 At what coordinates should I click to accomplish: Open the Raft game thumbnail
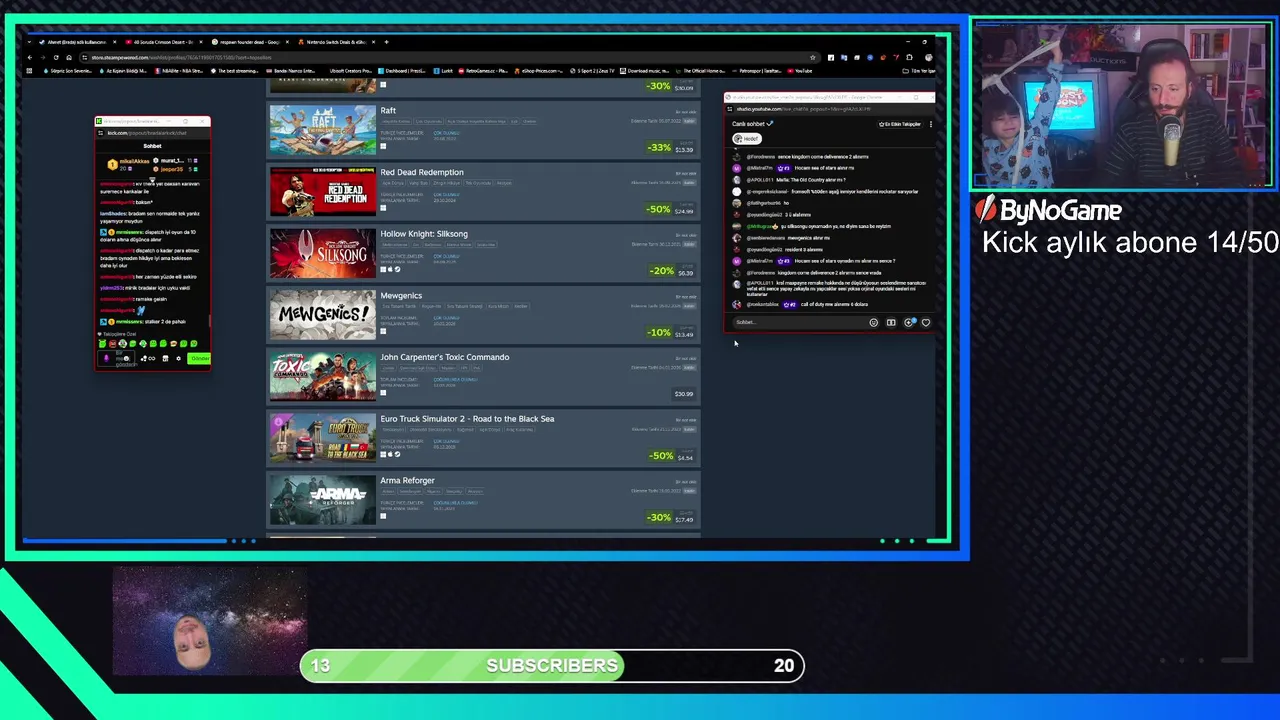click(x=323, y=130)
